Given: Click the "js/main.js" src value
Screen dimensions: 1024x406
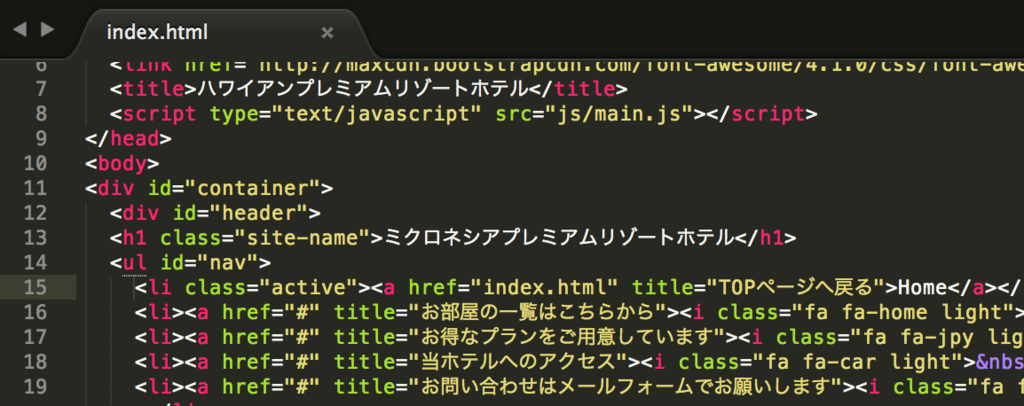Looking at the screenshot, I should point(620,114).
